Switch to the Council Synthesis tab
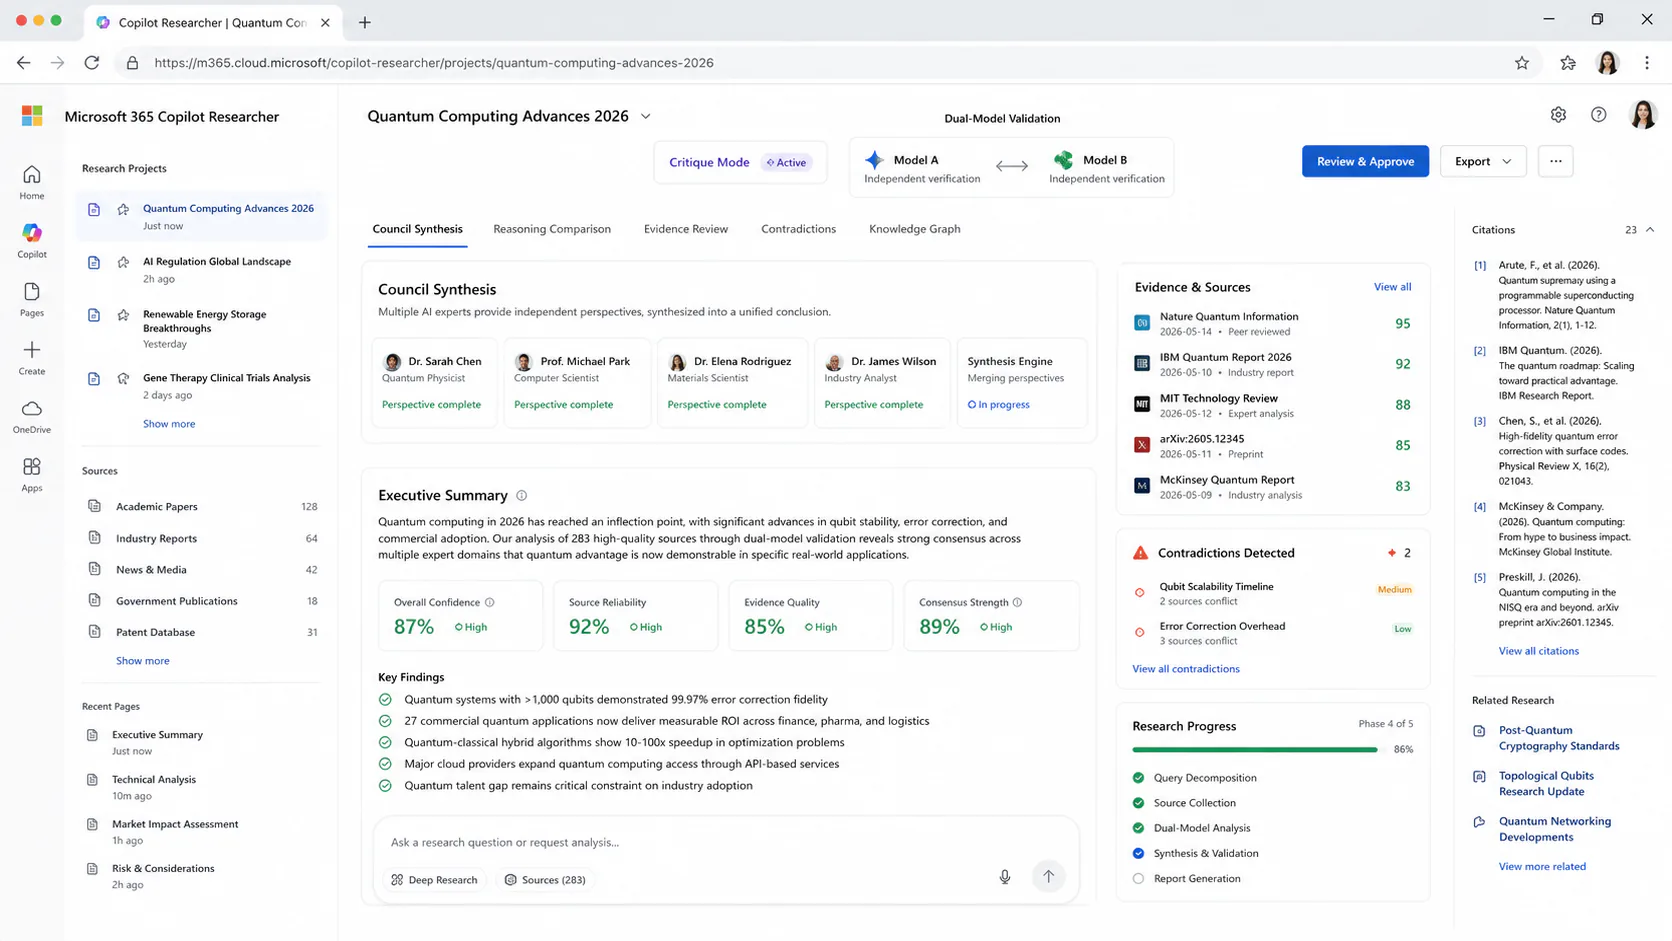Screen dimensions: 1672x941 pyautogui.click(x=417, y=229)
